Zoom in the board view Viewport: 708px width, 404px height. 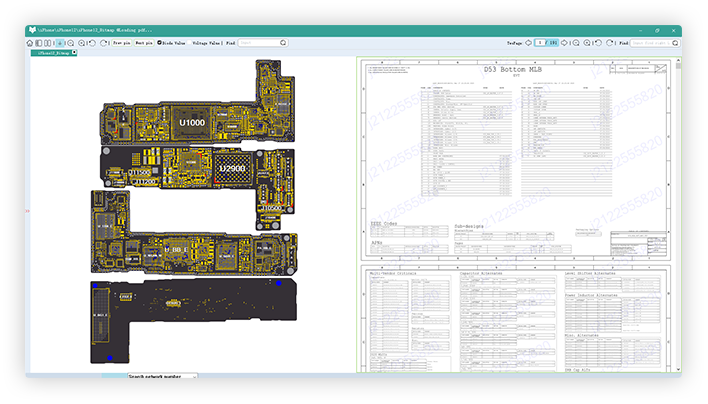[x=81, y=43]
